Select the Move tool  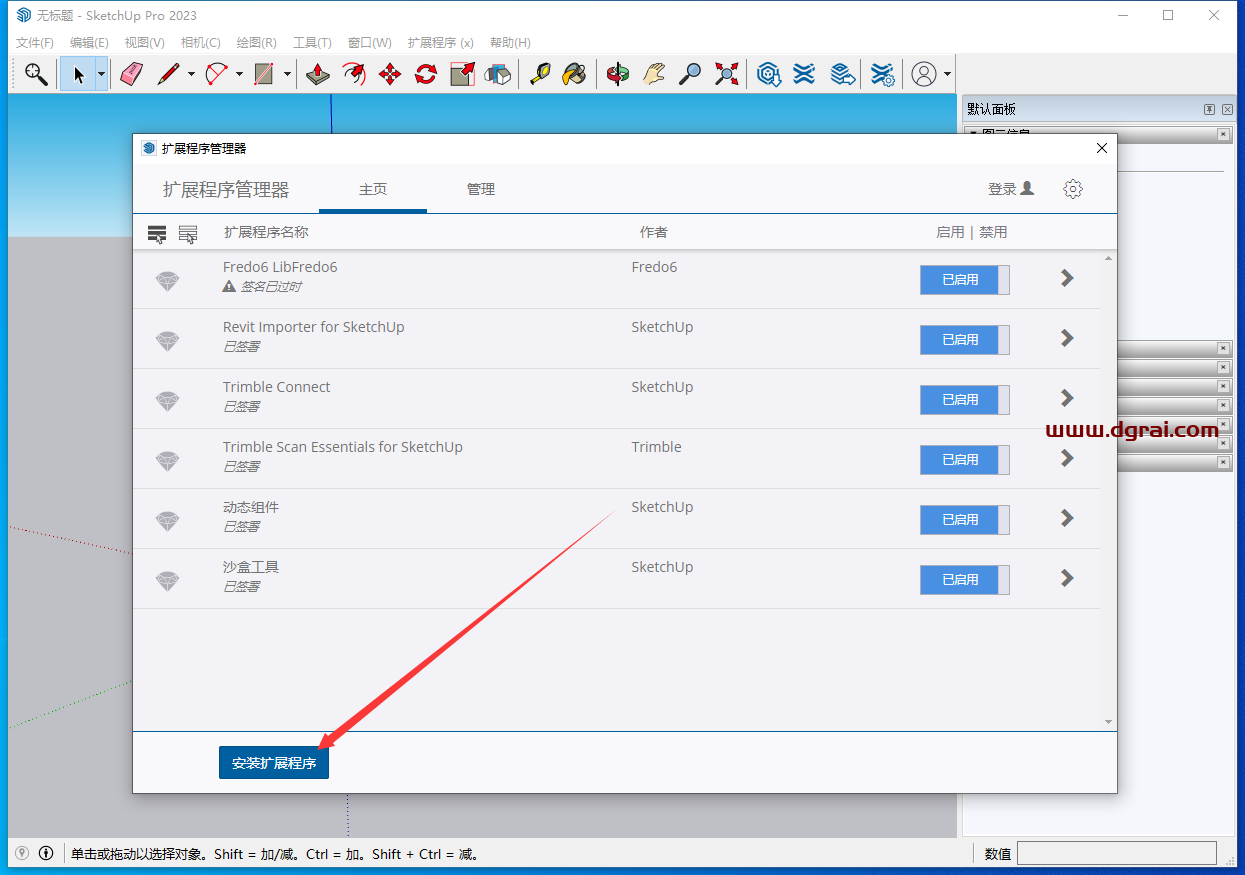[390, 74]
